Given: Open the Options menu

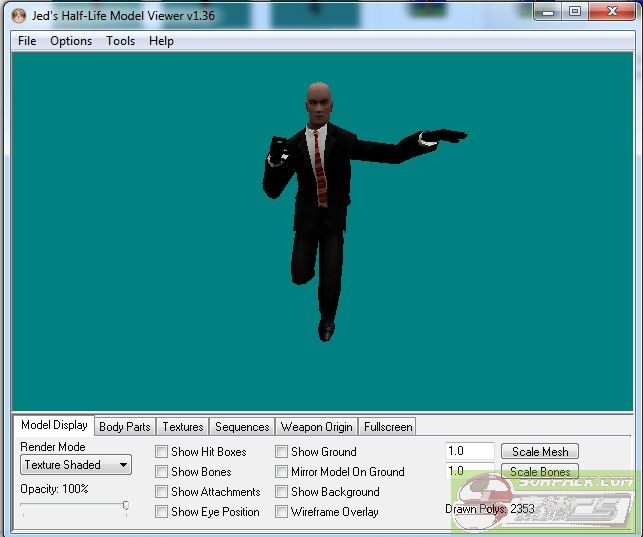Looking at the screenshot, I should pos(71,41).
